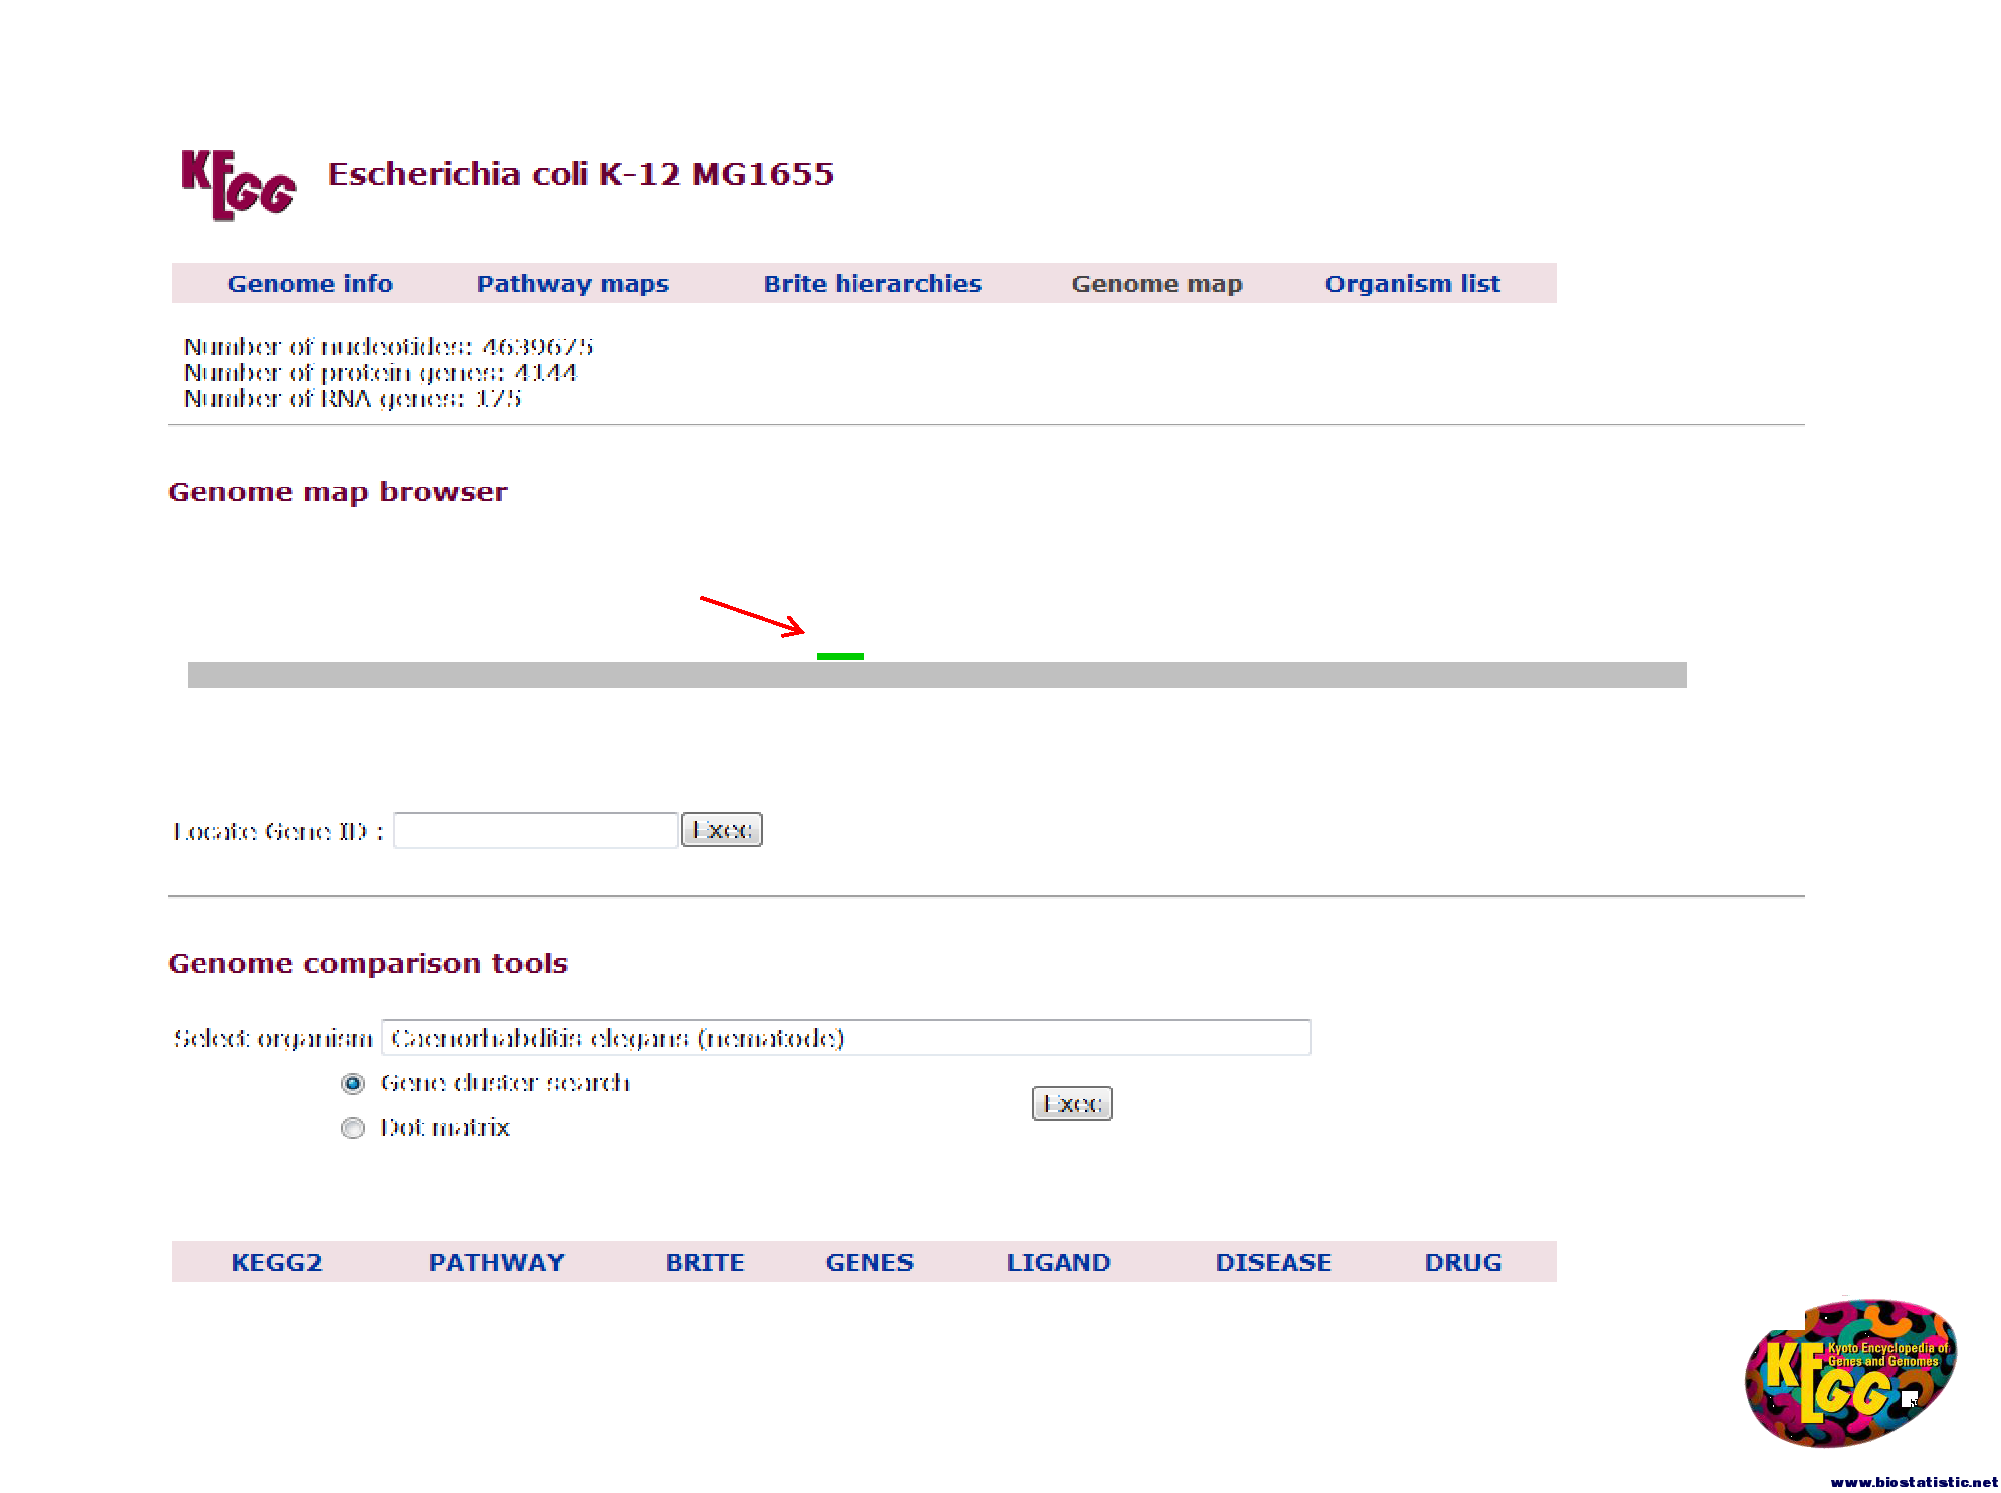Focus the Locate Gene ID input field
2001x1493 pixels.
click(x=536, y=830)
